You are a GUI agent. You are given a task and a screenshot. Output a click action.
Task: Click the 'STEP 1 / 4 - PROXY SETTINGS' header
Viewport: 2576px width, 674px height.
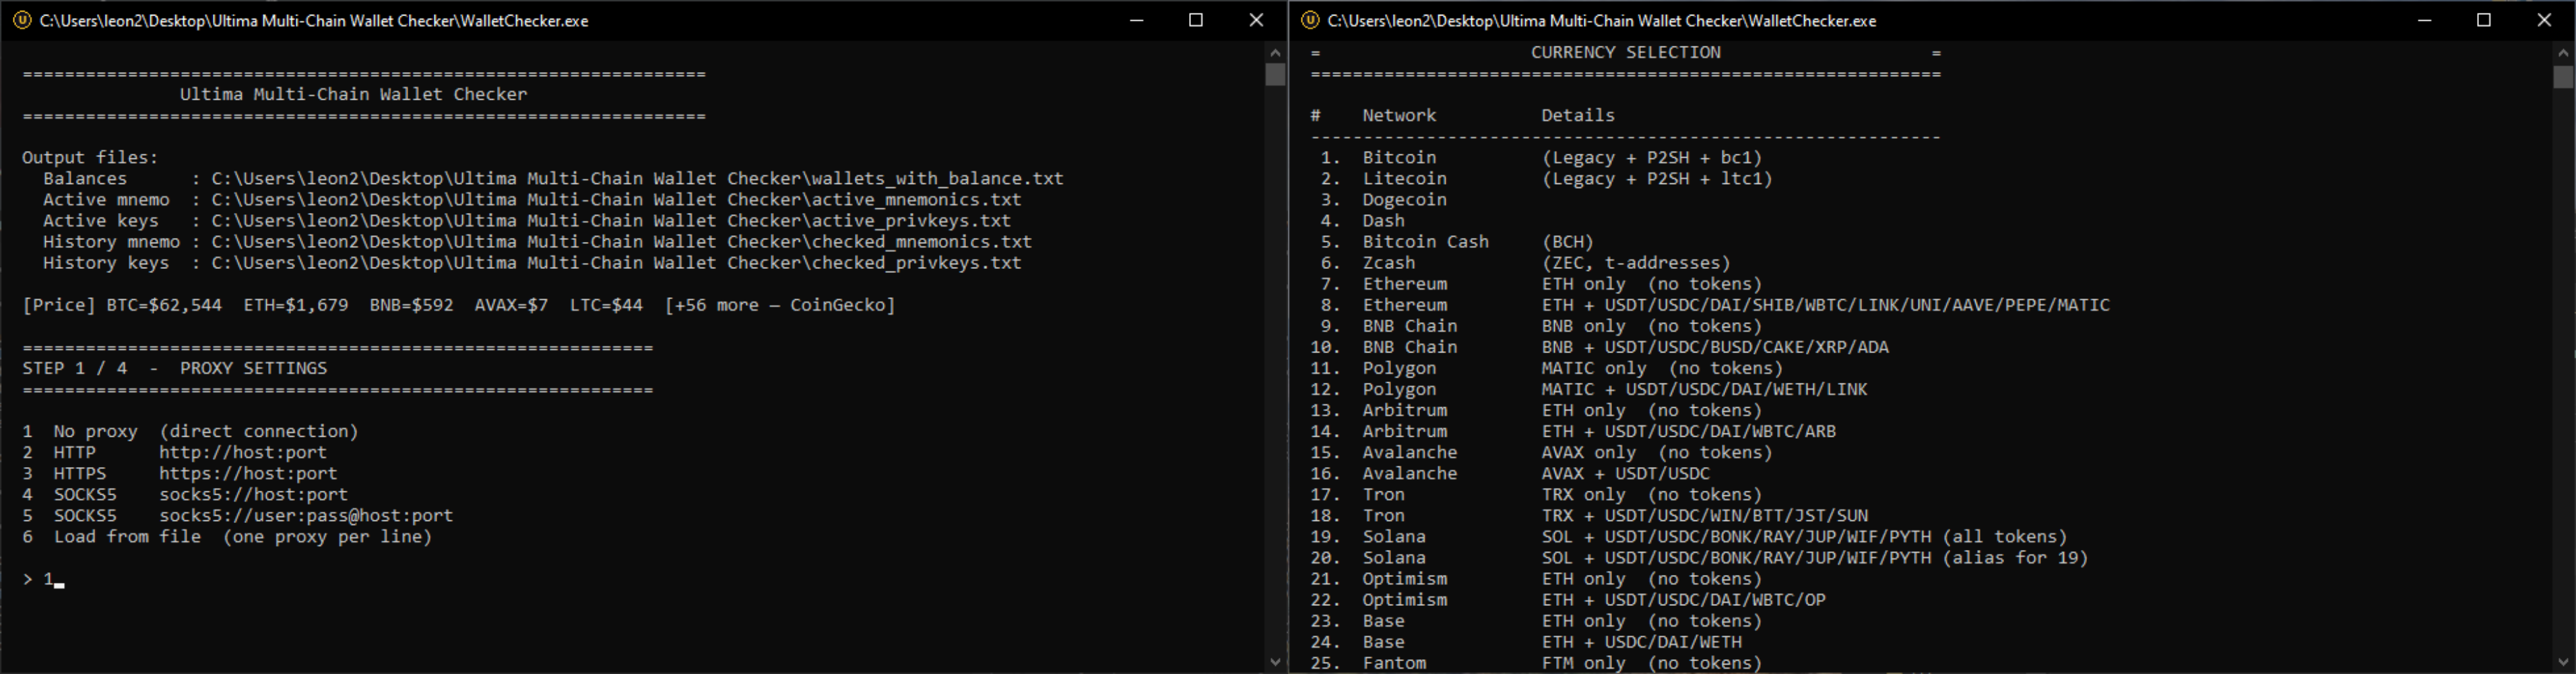175,368
